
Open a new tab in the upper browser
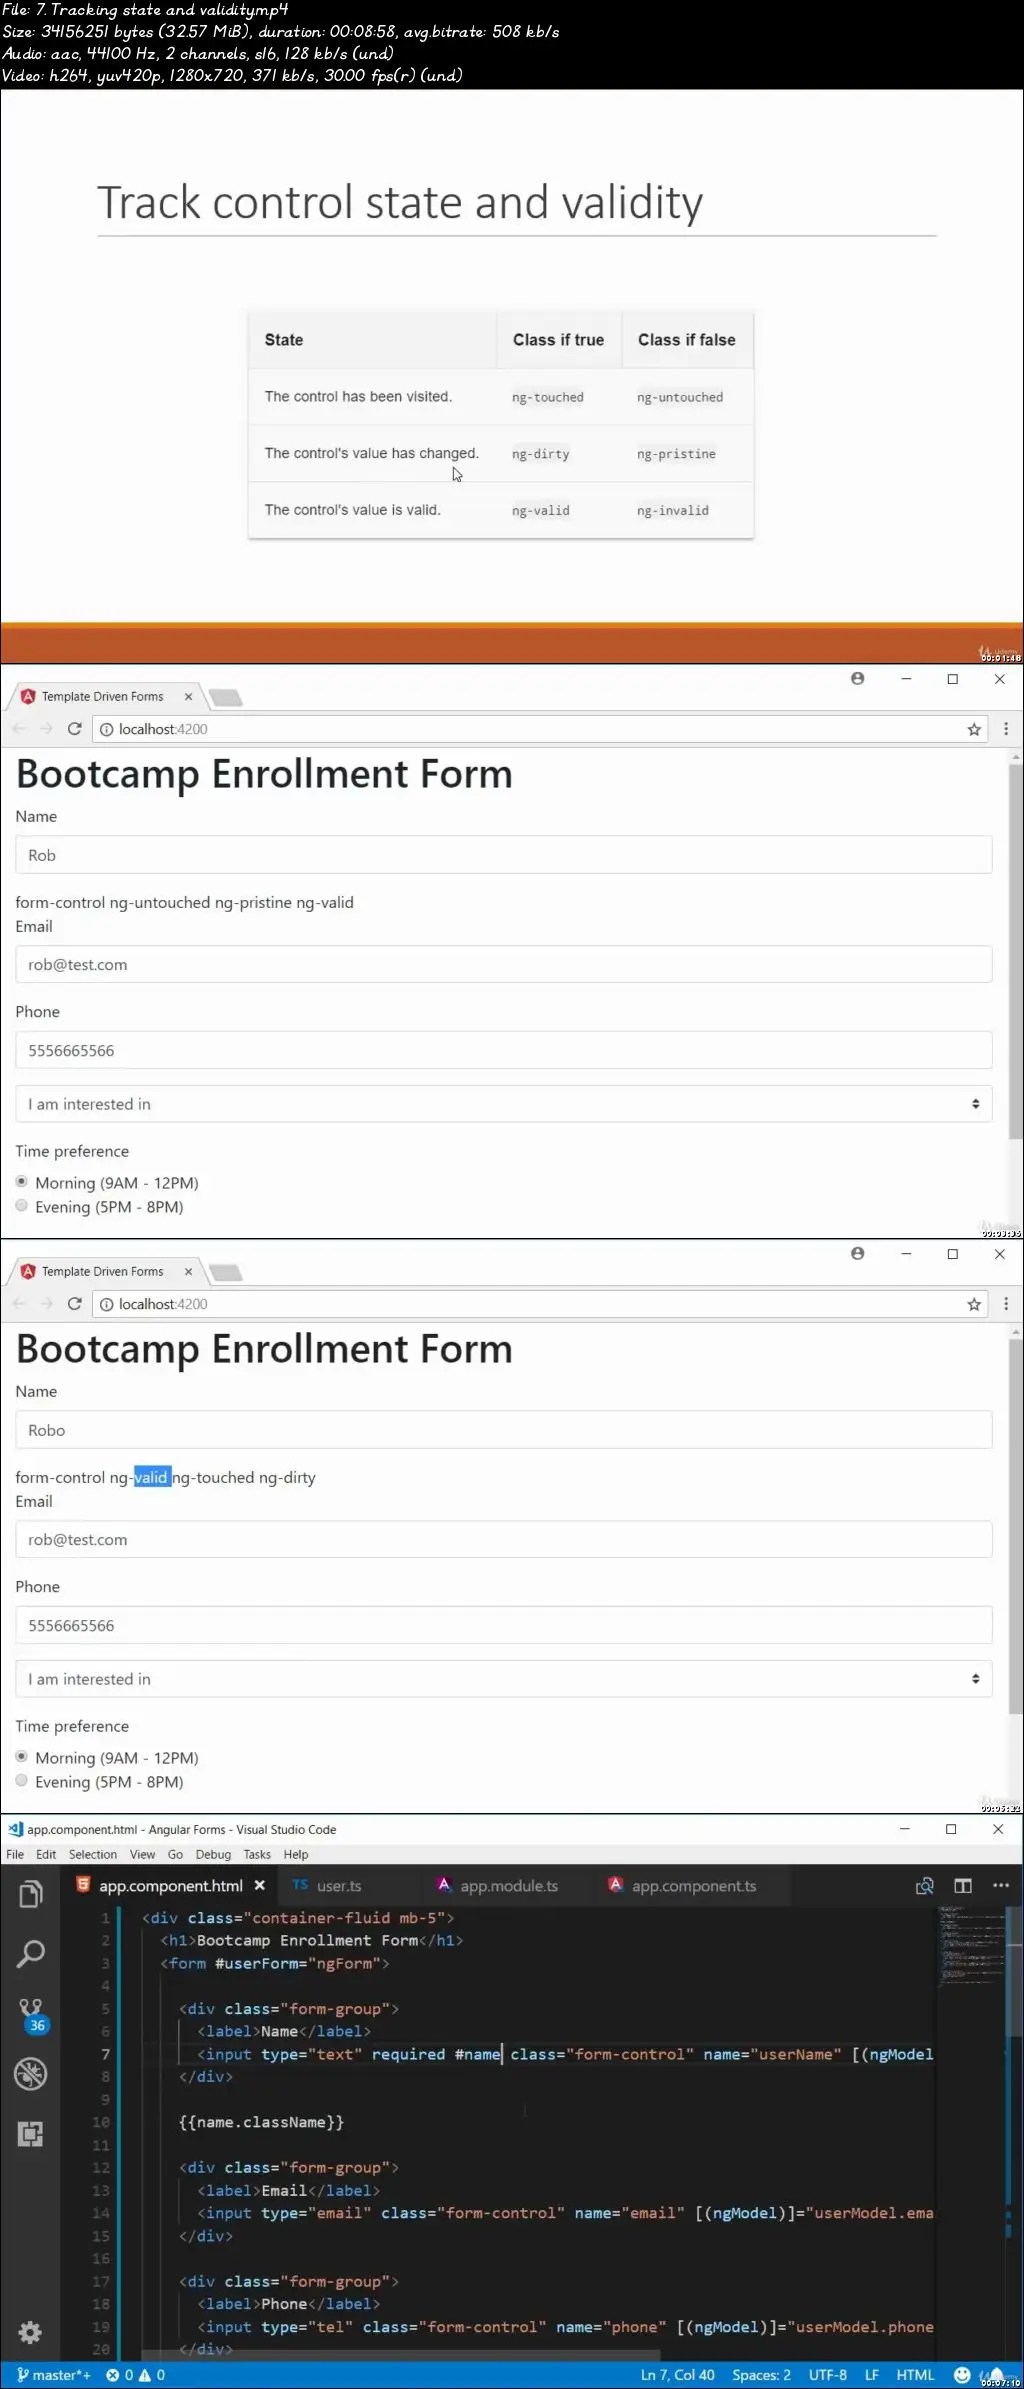pos(225,697)
